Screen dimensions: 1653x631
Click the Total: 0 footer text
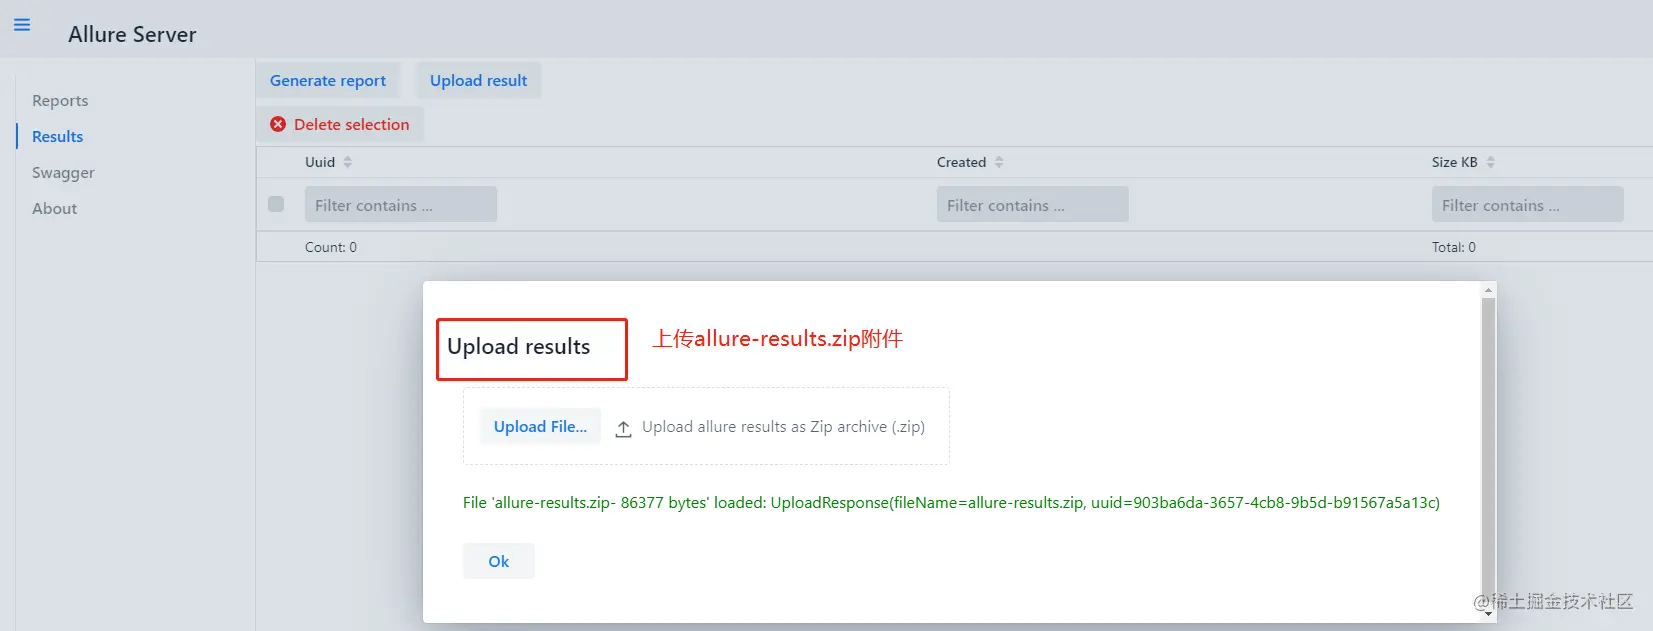pos(1453,247)
